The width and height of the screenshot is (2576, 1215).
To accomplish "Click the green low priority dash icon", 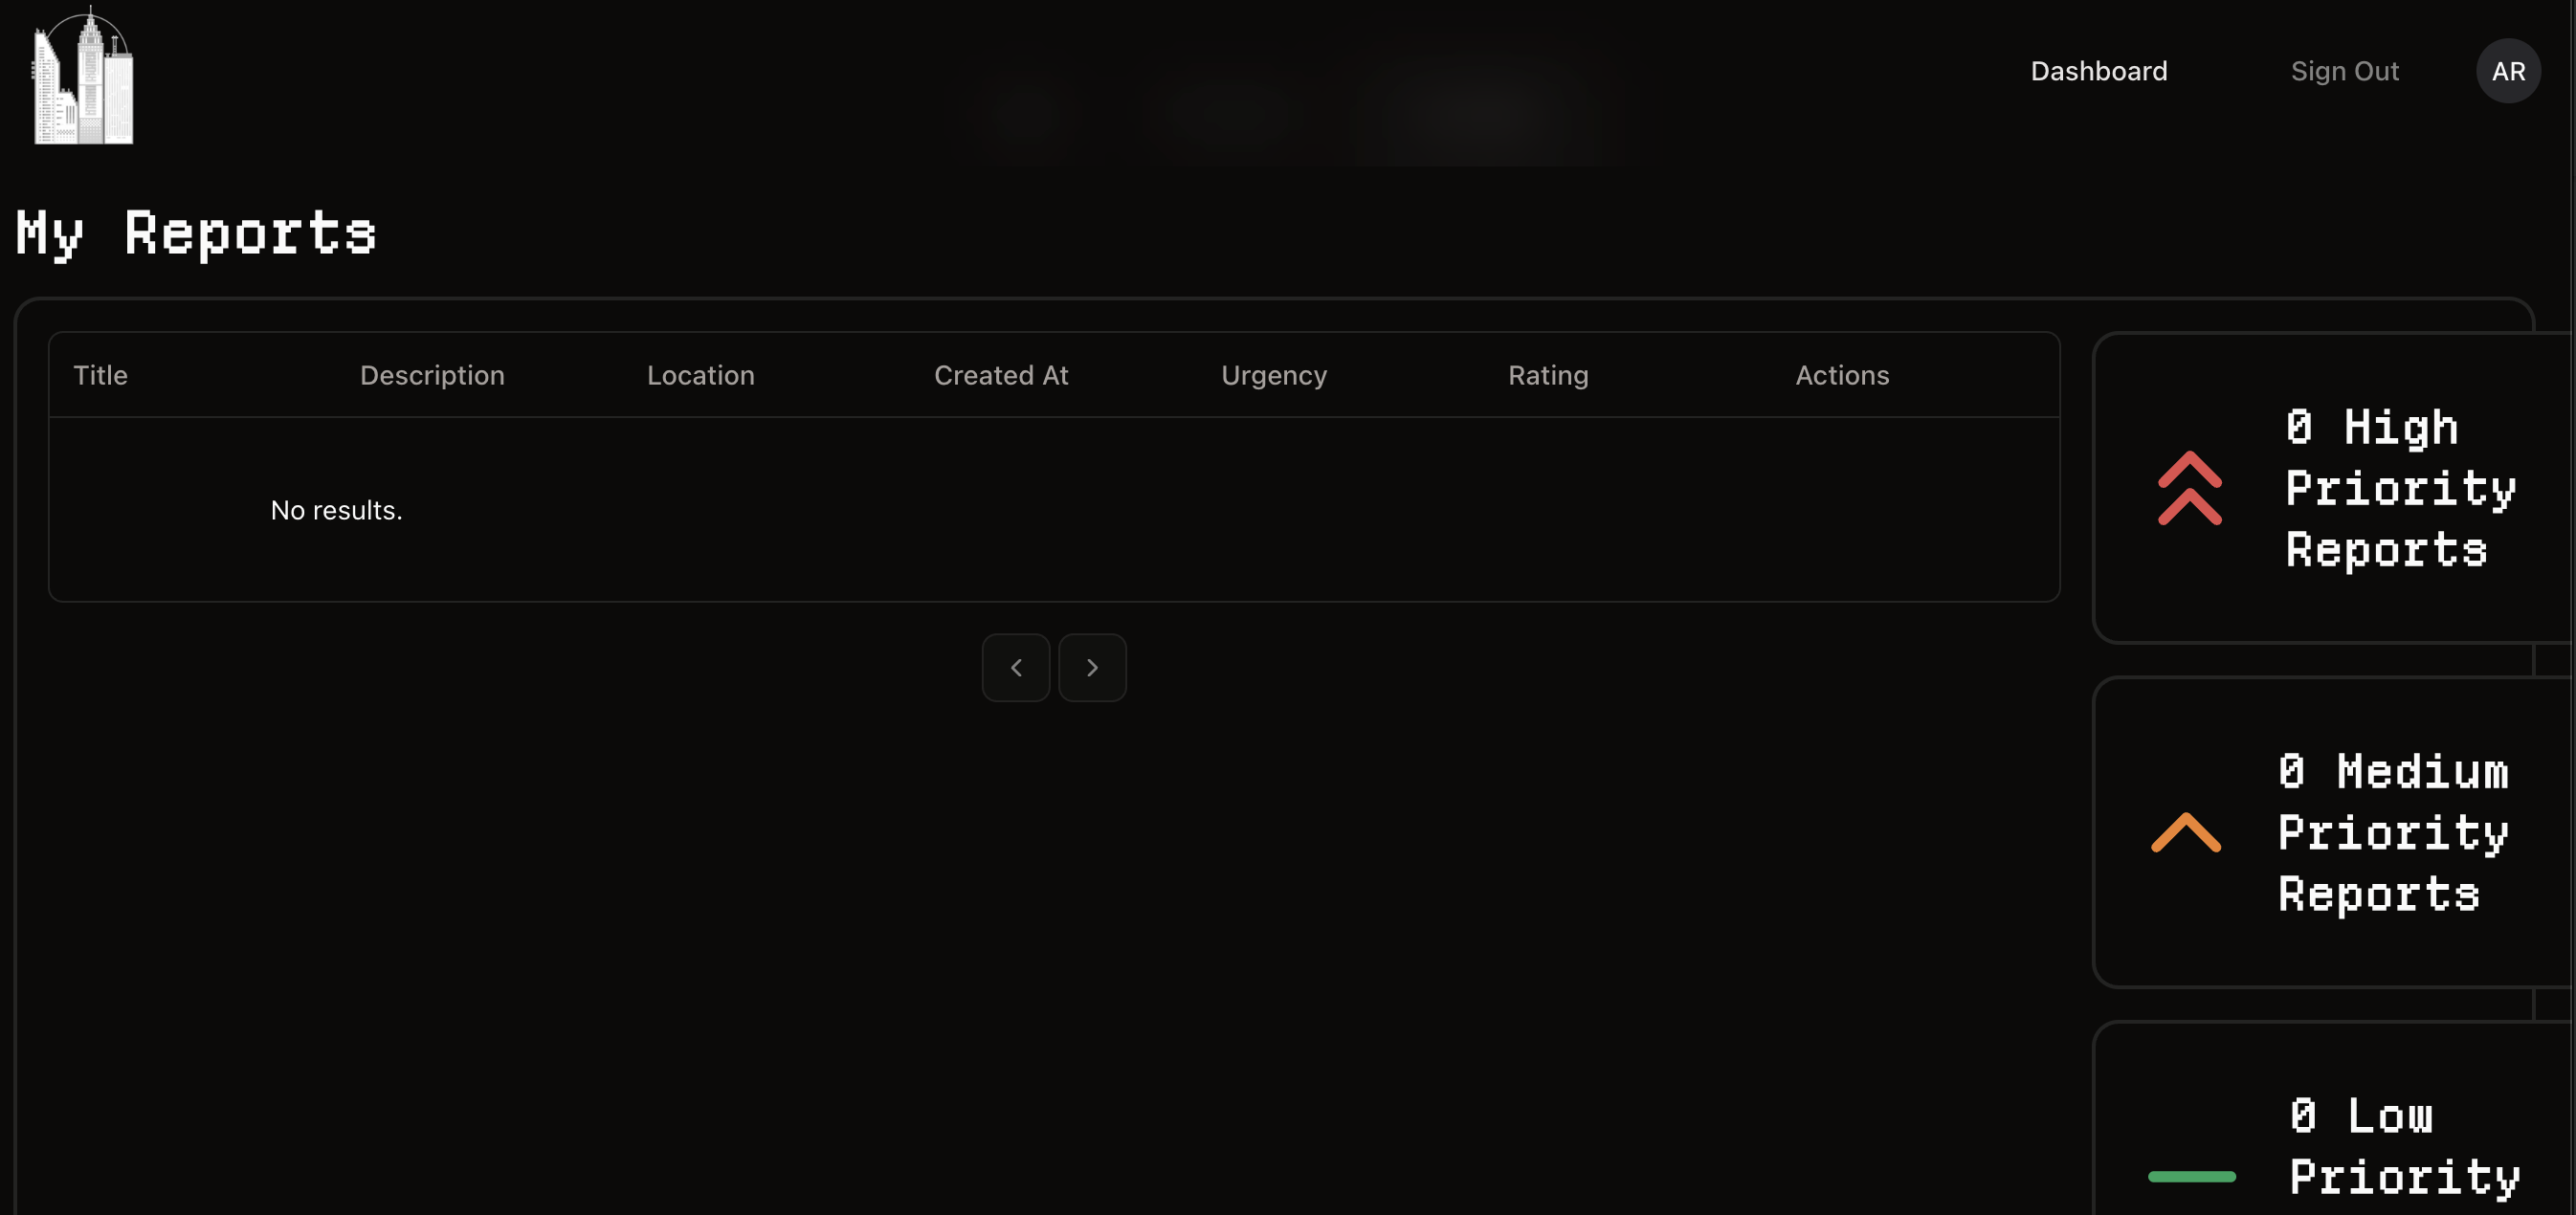I will coord(2191,1176).
